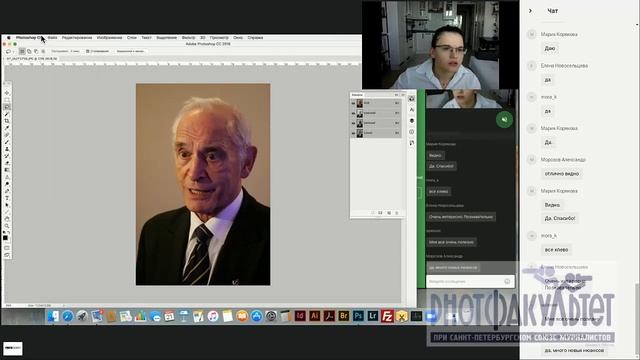The width and height of the screenshot is (640, 360).
Task: Load channel as selection icon
Action: [x=373, y=213]
